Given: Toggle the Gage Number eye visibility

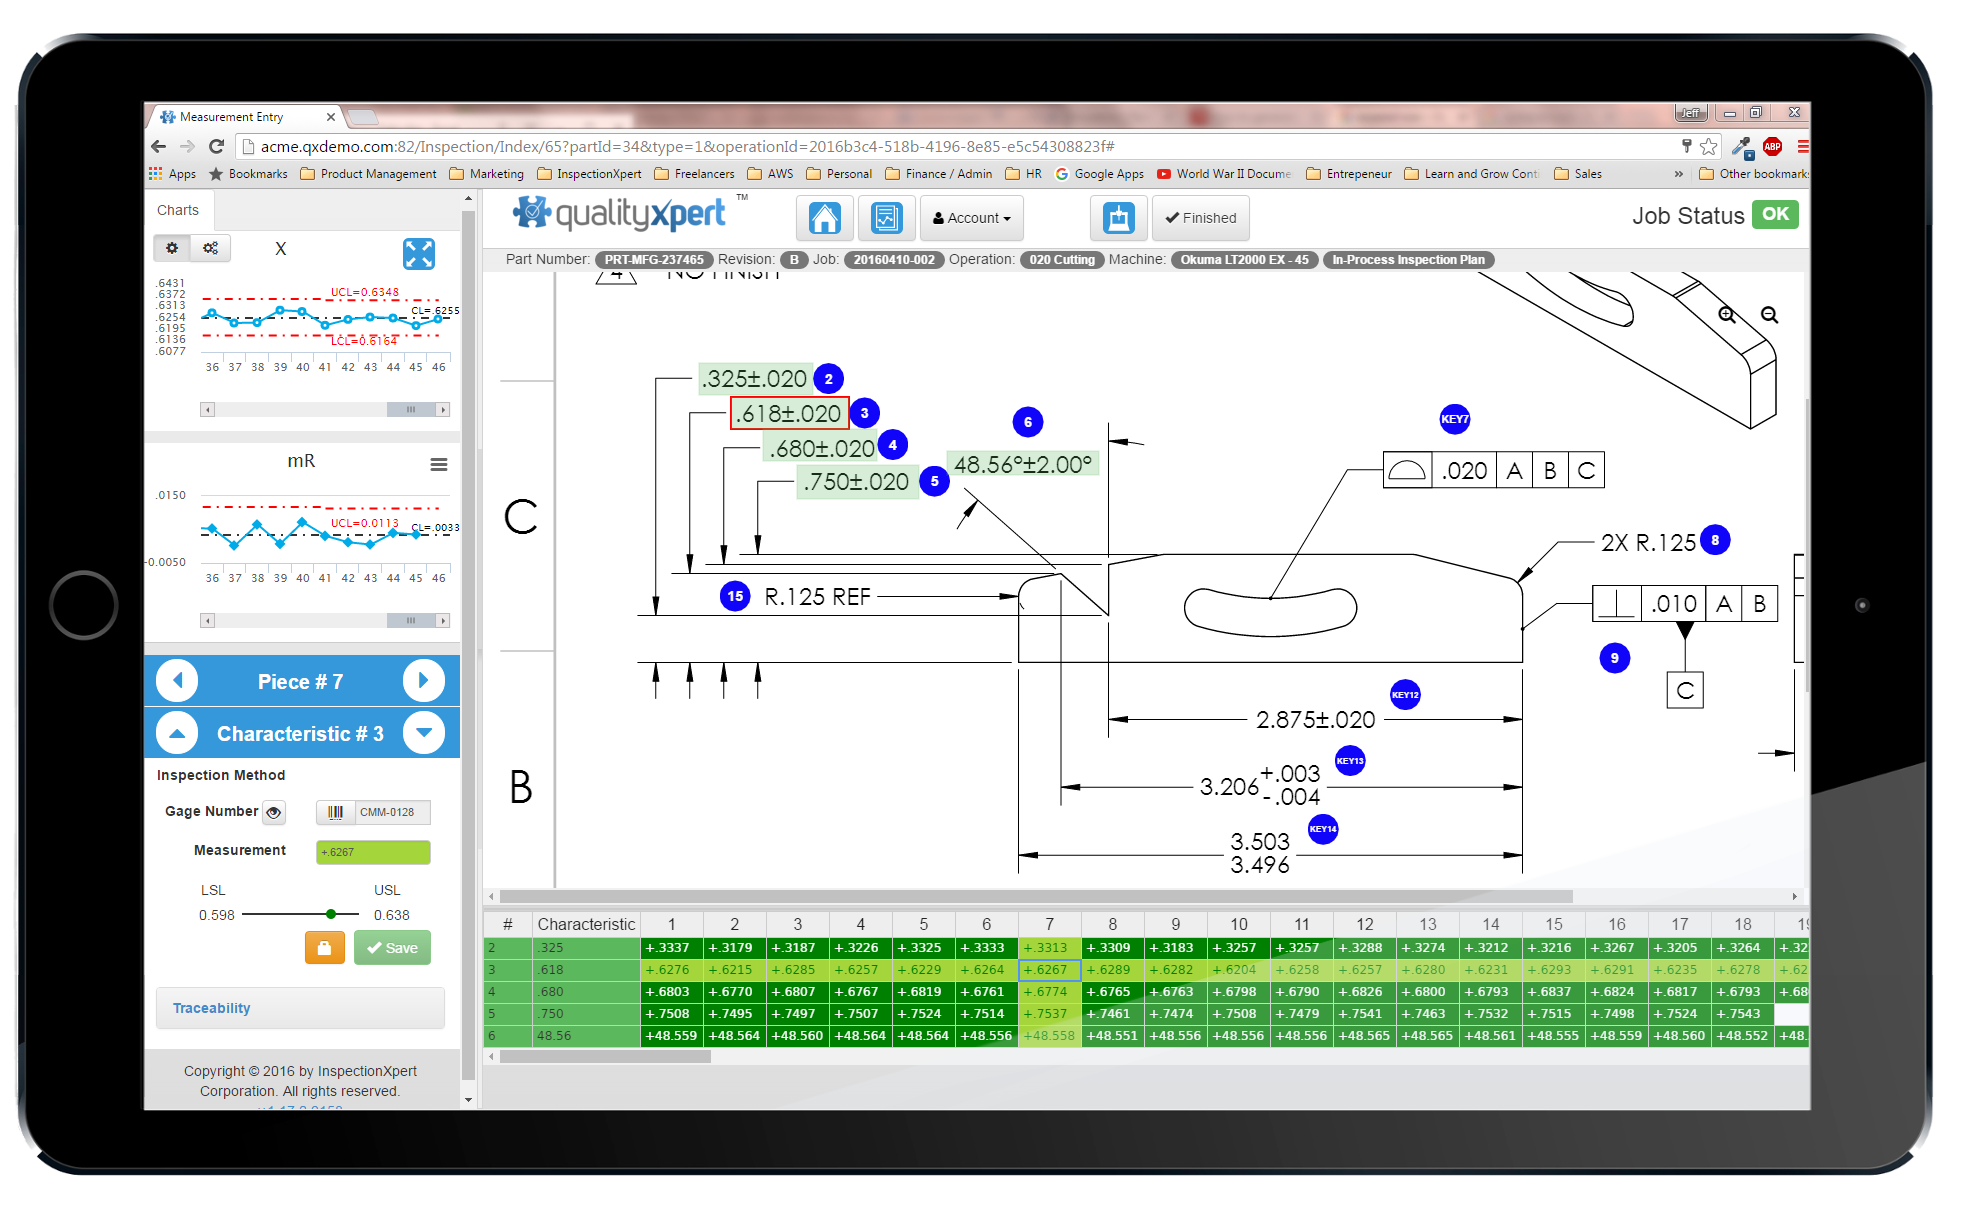Looking at the screenshot, I should pyautogui.click(x=274, y=812).
